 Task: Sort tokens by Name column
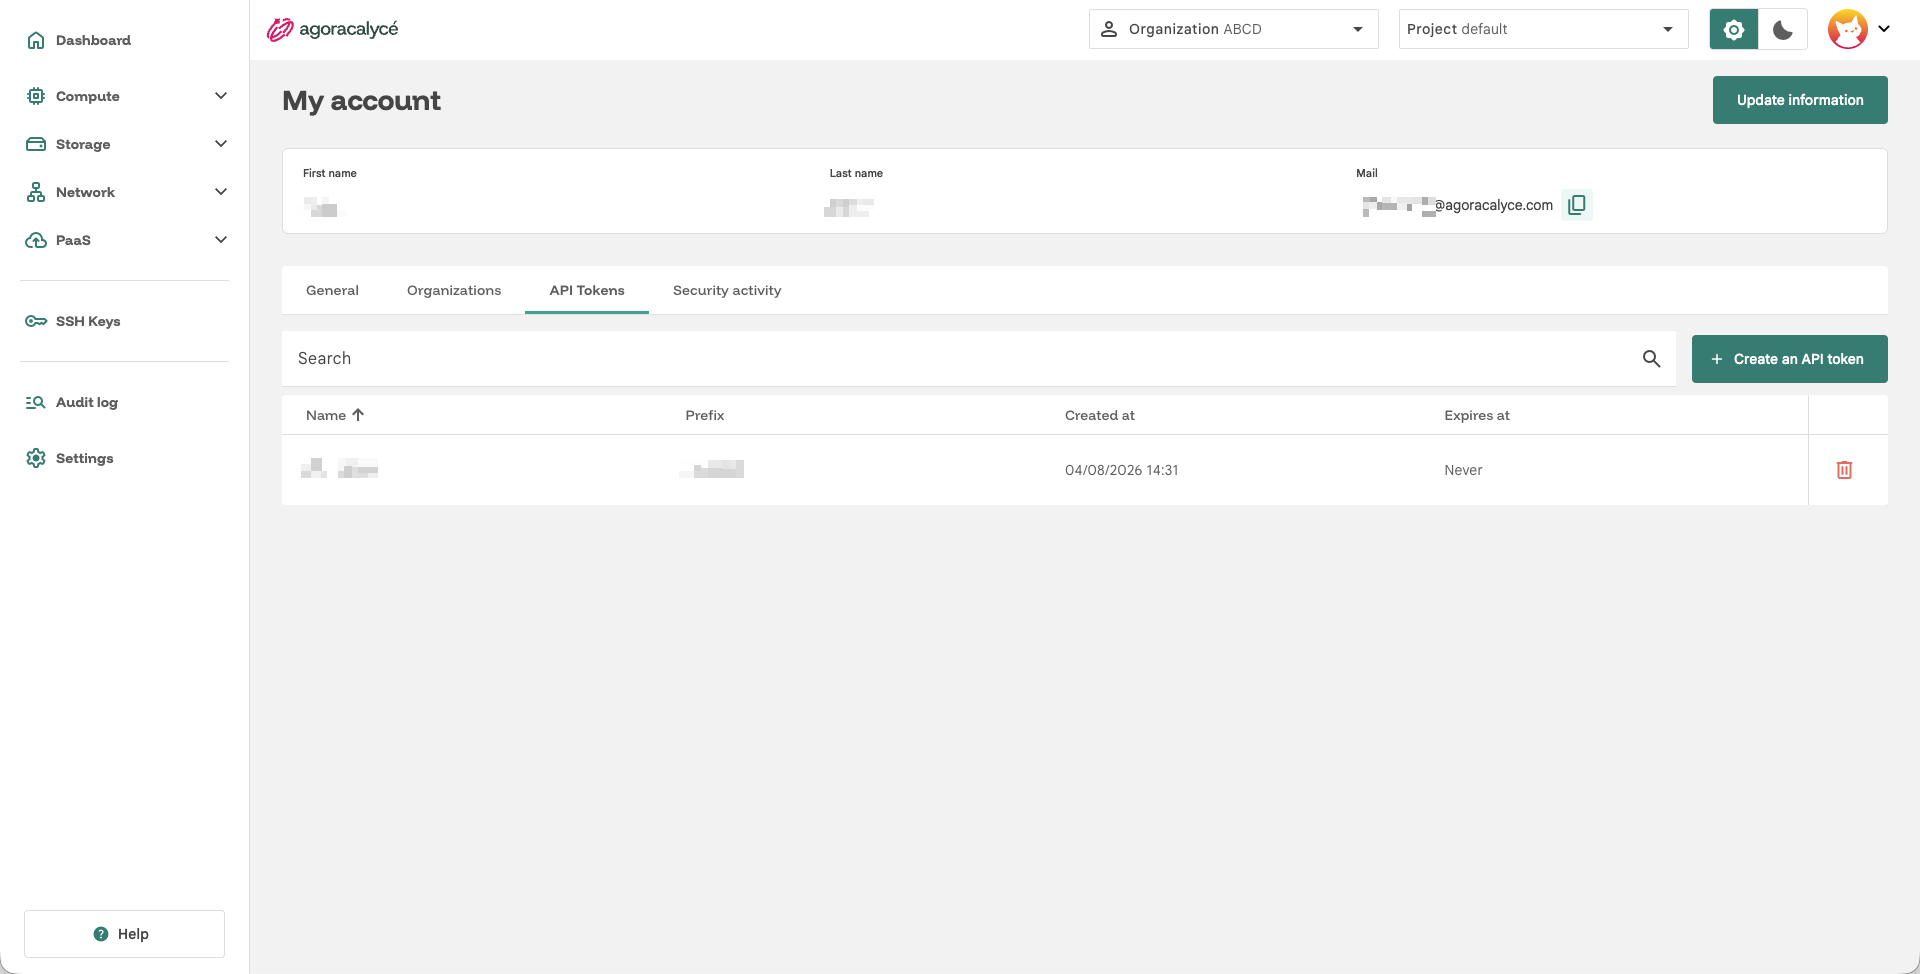[x=335, y=415]
